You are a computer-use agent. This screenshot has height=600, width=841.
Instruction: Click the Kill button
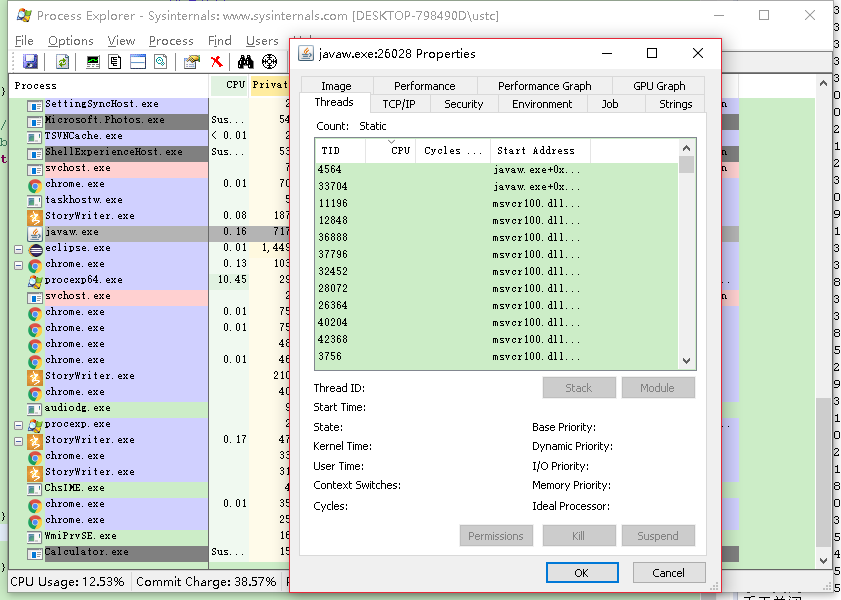click(579, 536)
